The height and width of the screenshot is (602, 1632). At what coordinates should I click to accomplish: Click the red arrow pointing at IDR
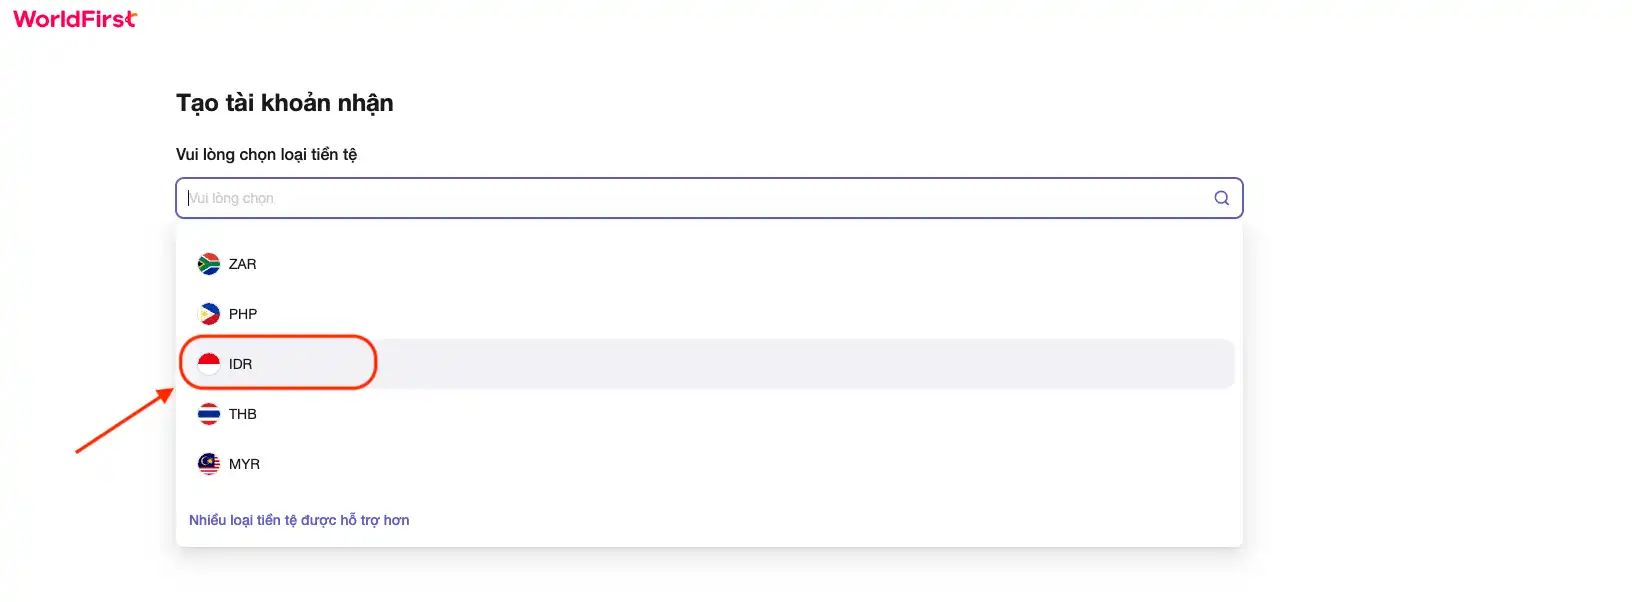[x=124, y=421]
